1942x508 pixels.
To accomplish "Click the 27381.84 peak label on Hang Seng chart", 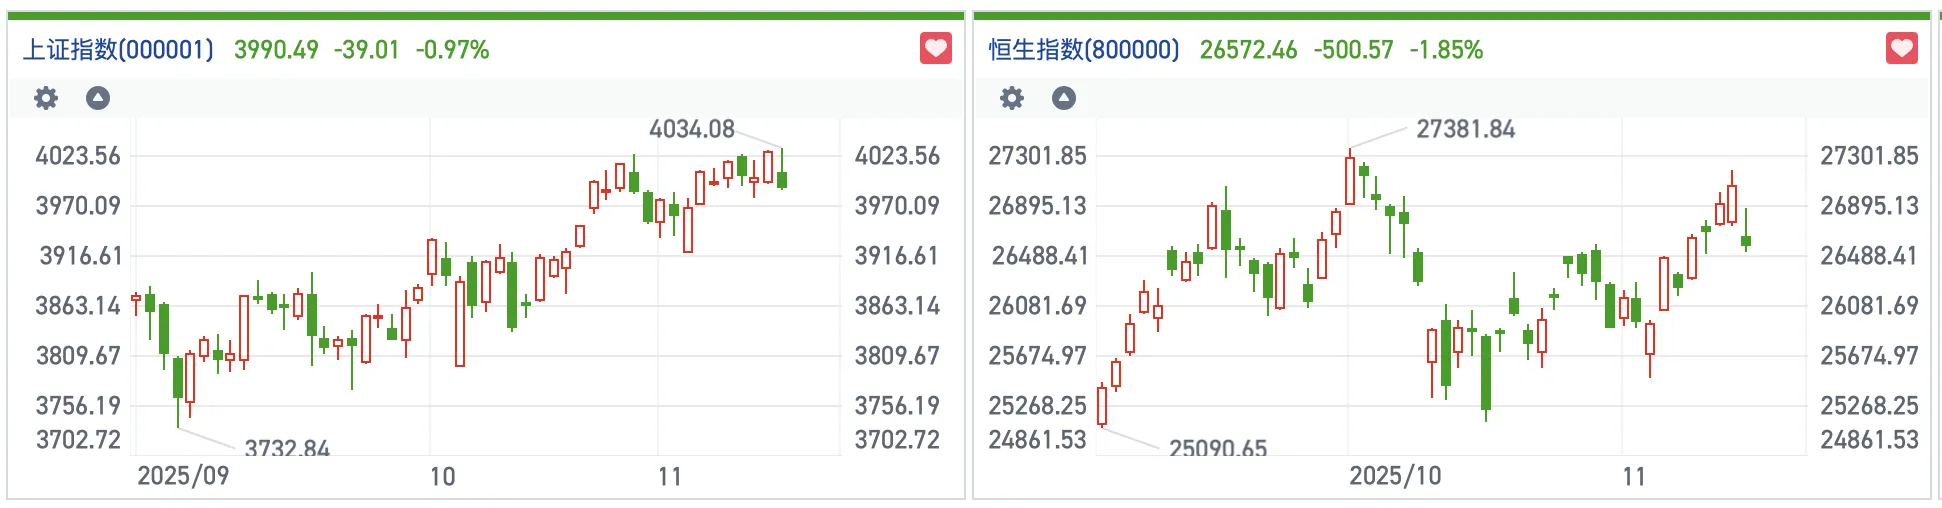I will click(x=1465, y=129).
